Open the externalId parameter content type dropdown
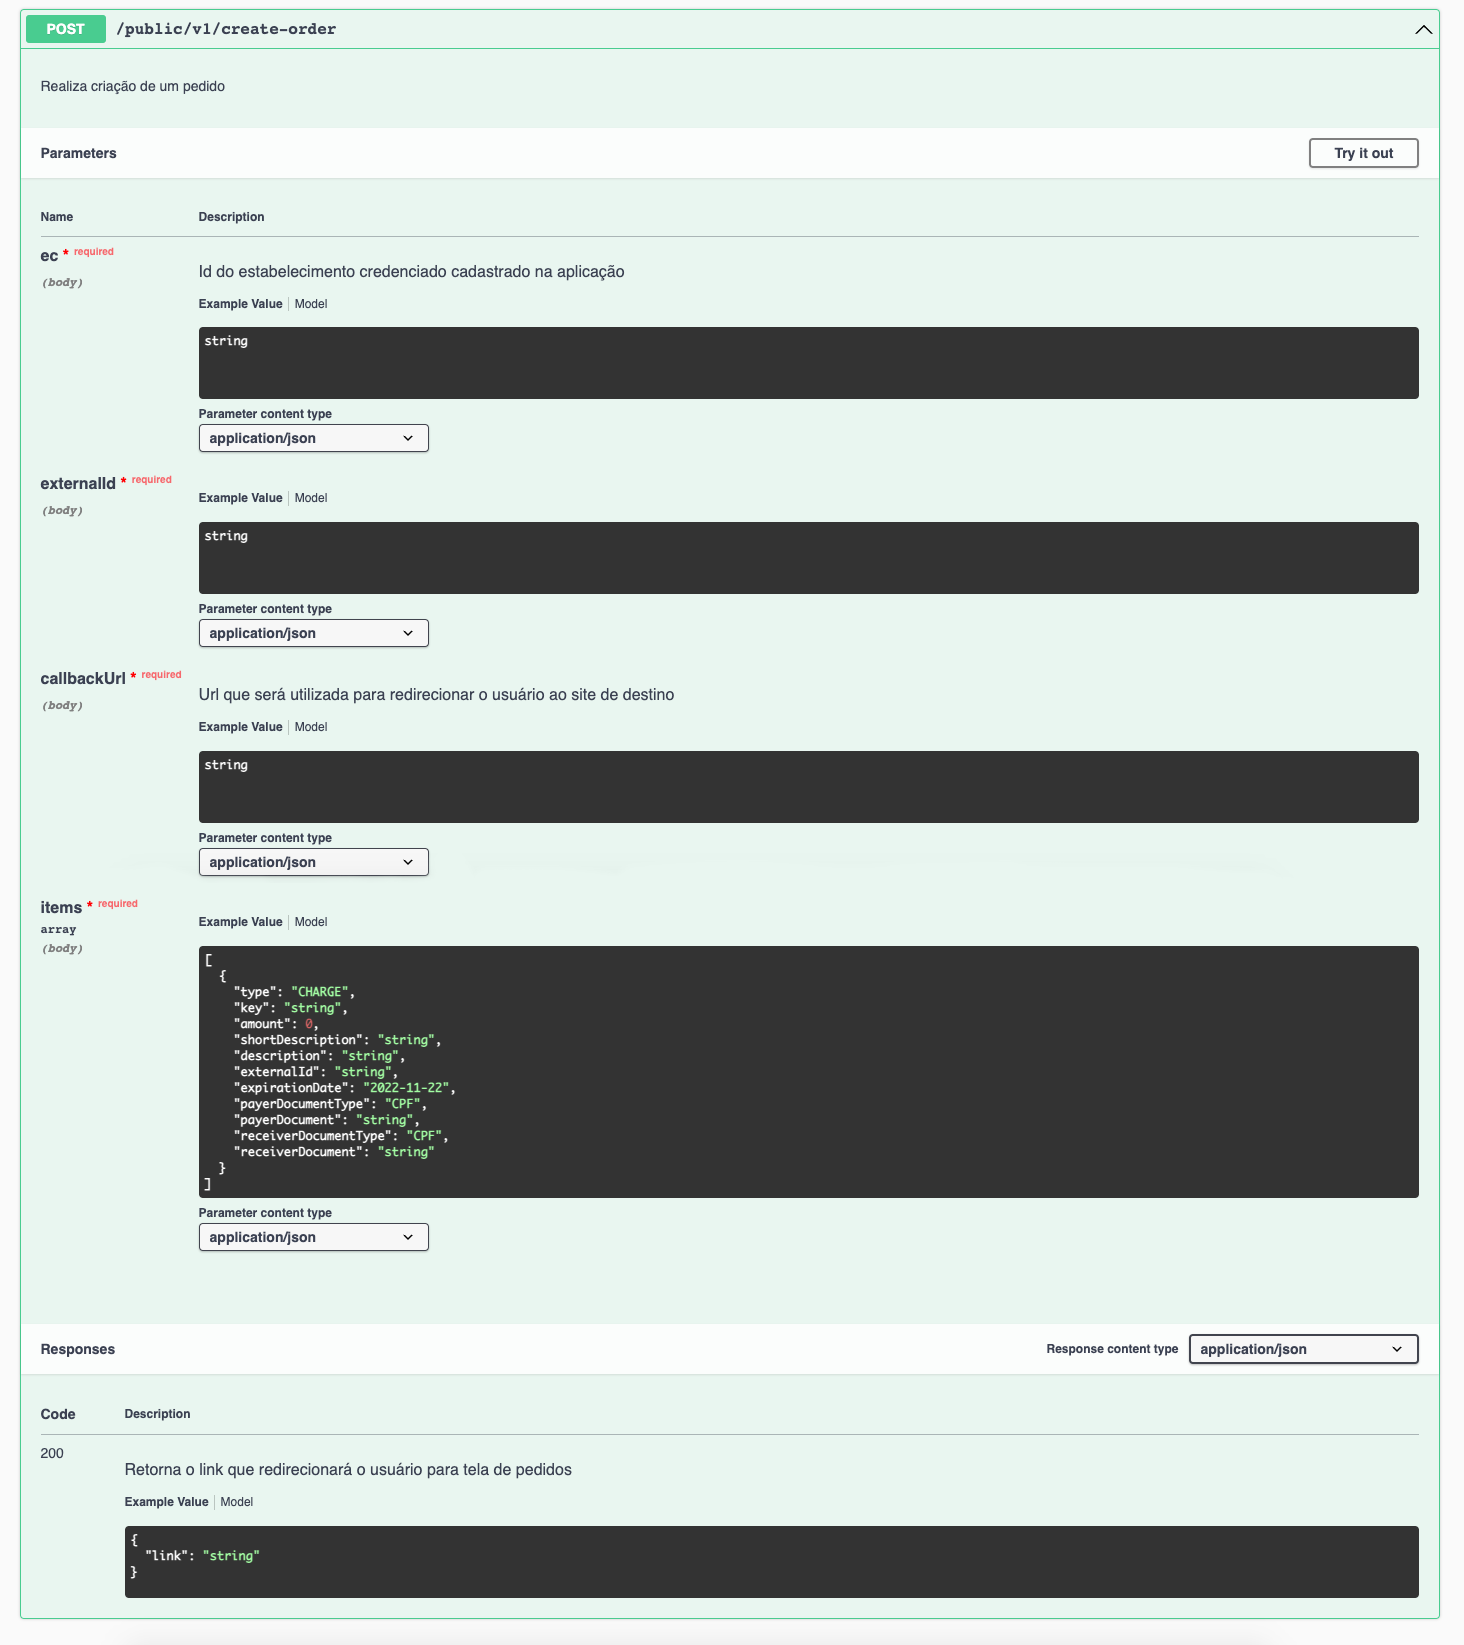 pyautogui.click(x=313, y=633)
